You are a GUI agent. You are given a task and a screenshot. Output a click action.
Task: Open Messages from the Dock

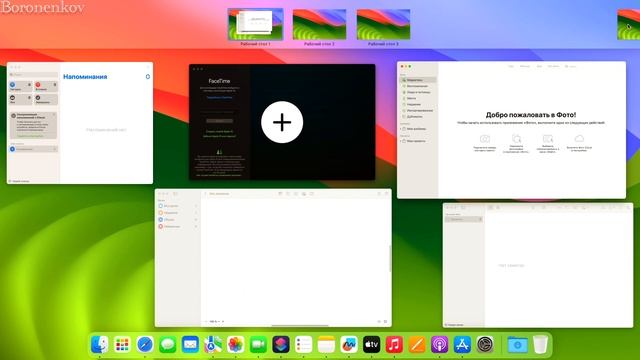point(168,345)
